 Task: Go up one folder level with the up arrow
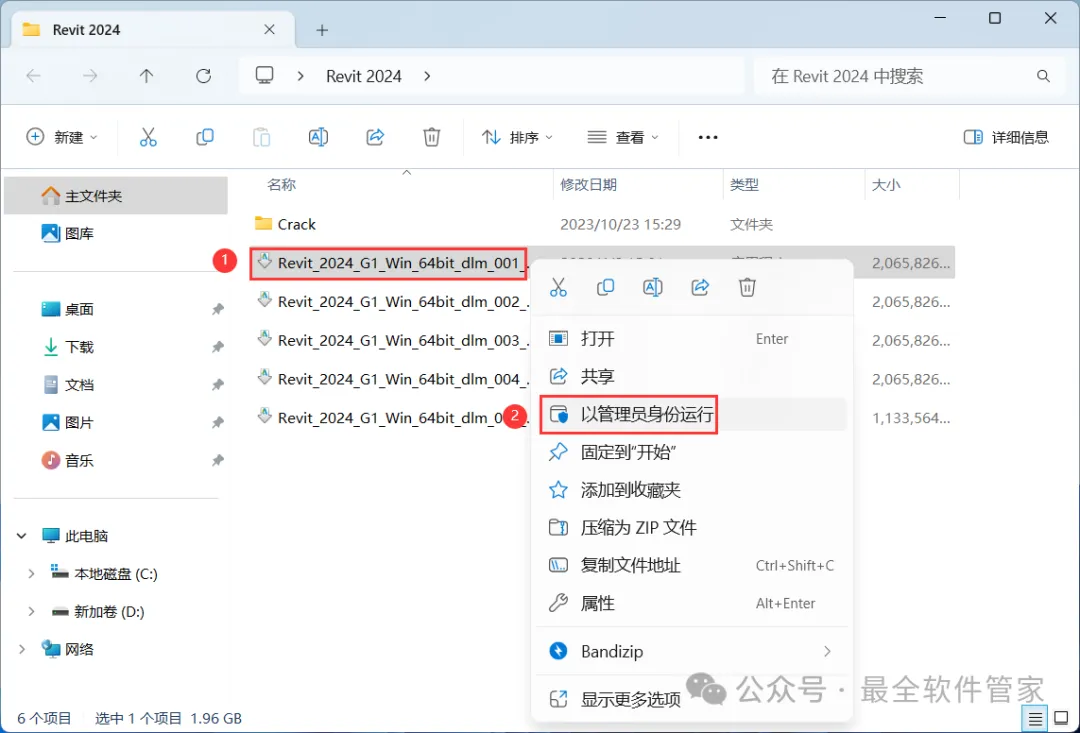146,76
